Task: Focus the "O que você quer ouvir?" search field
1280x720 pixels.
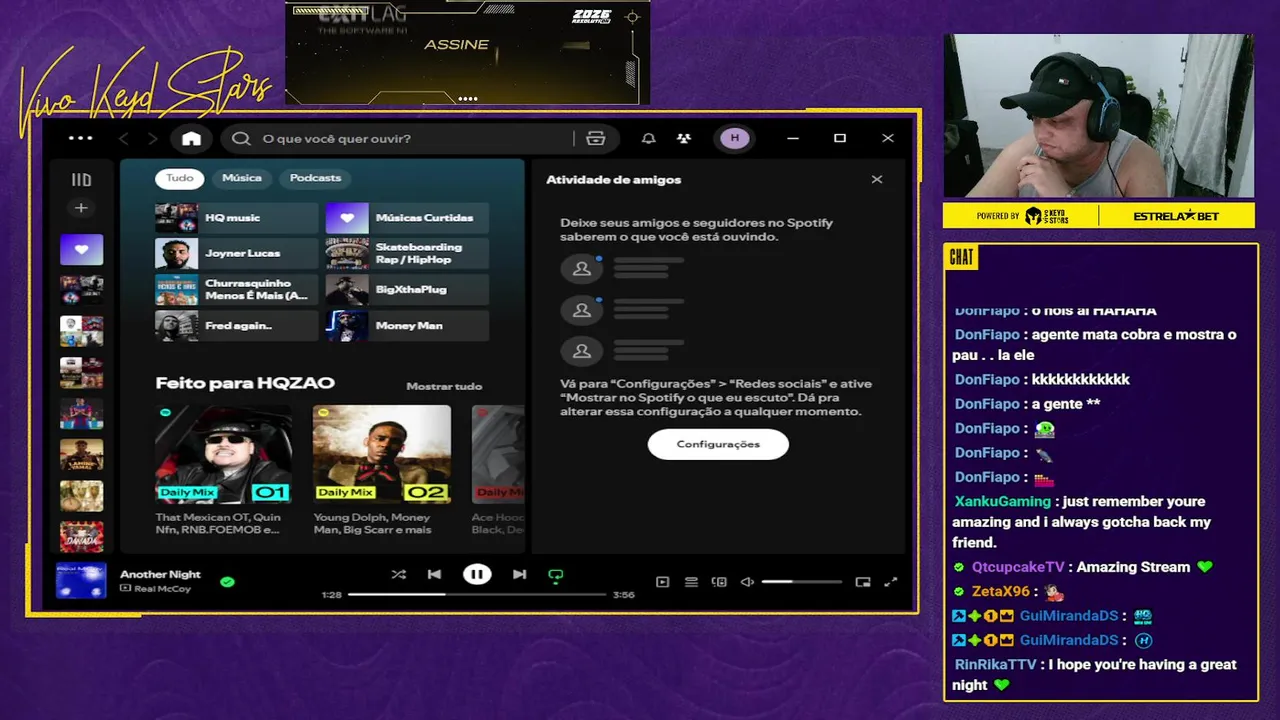Action: (418, 138)
